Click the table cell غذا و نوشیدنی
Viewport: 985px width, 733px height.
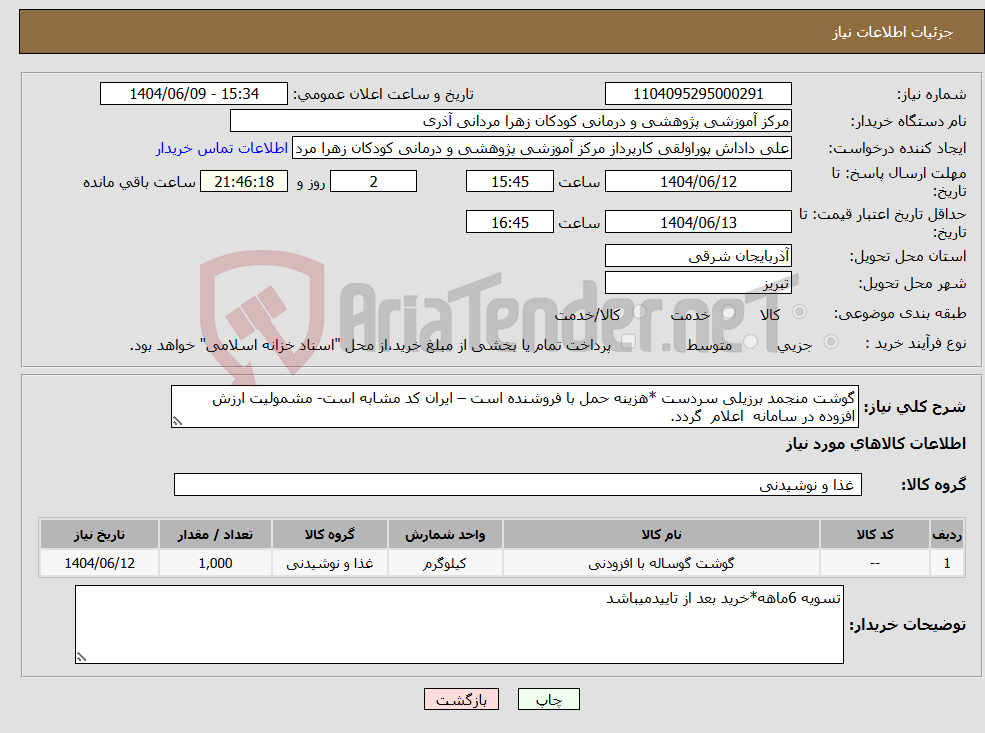coord(329,563)
